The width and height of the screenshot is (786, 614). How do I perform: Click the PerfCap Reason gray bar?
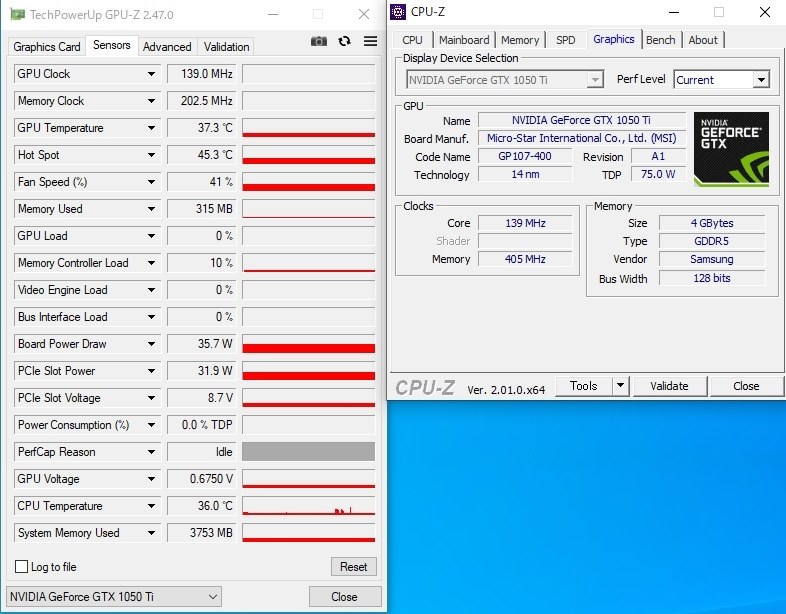pos(308,452)
